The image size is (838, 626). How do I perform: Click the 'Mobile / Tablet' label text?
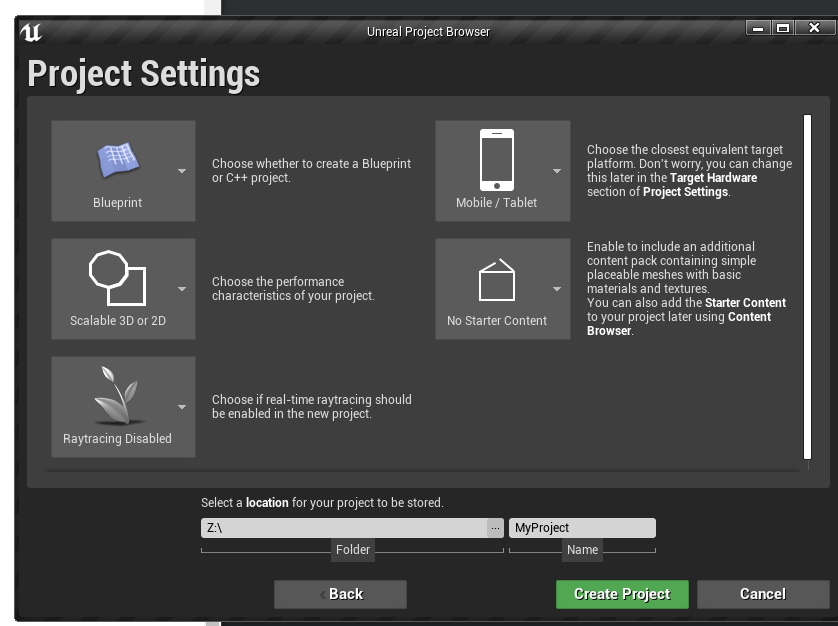pos(496,203)
